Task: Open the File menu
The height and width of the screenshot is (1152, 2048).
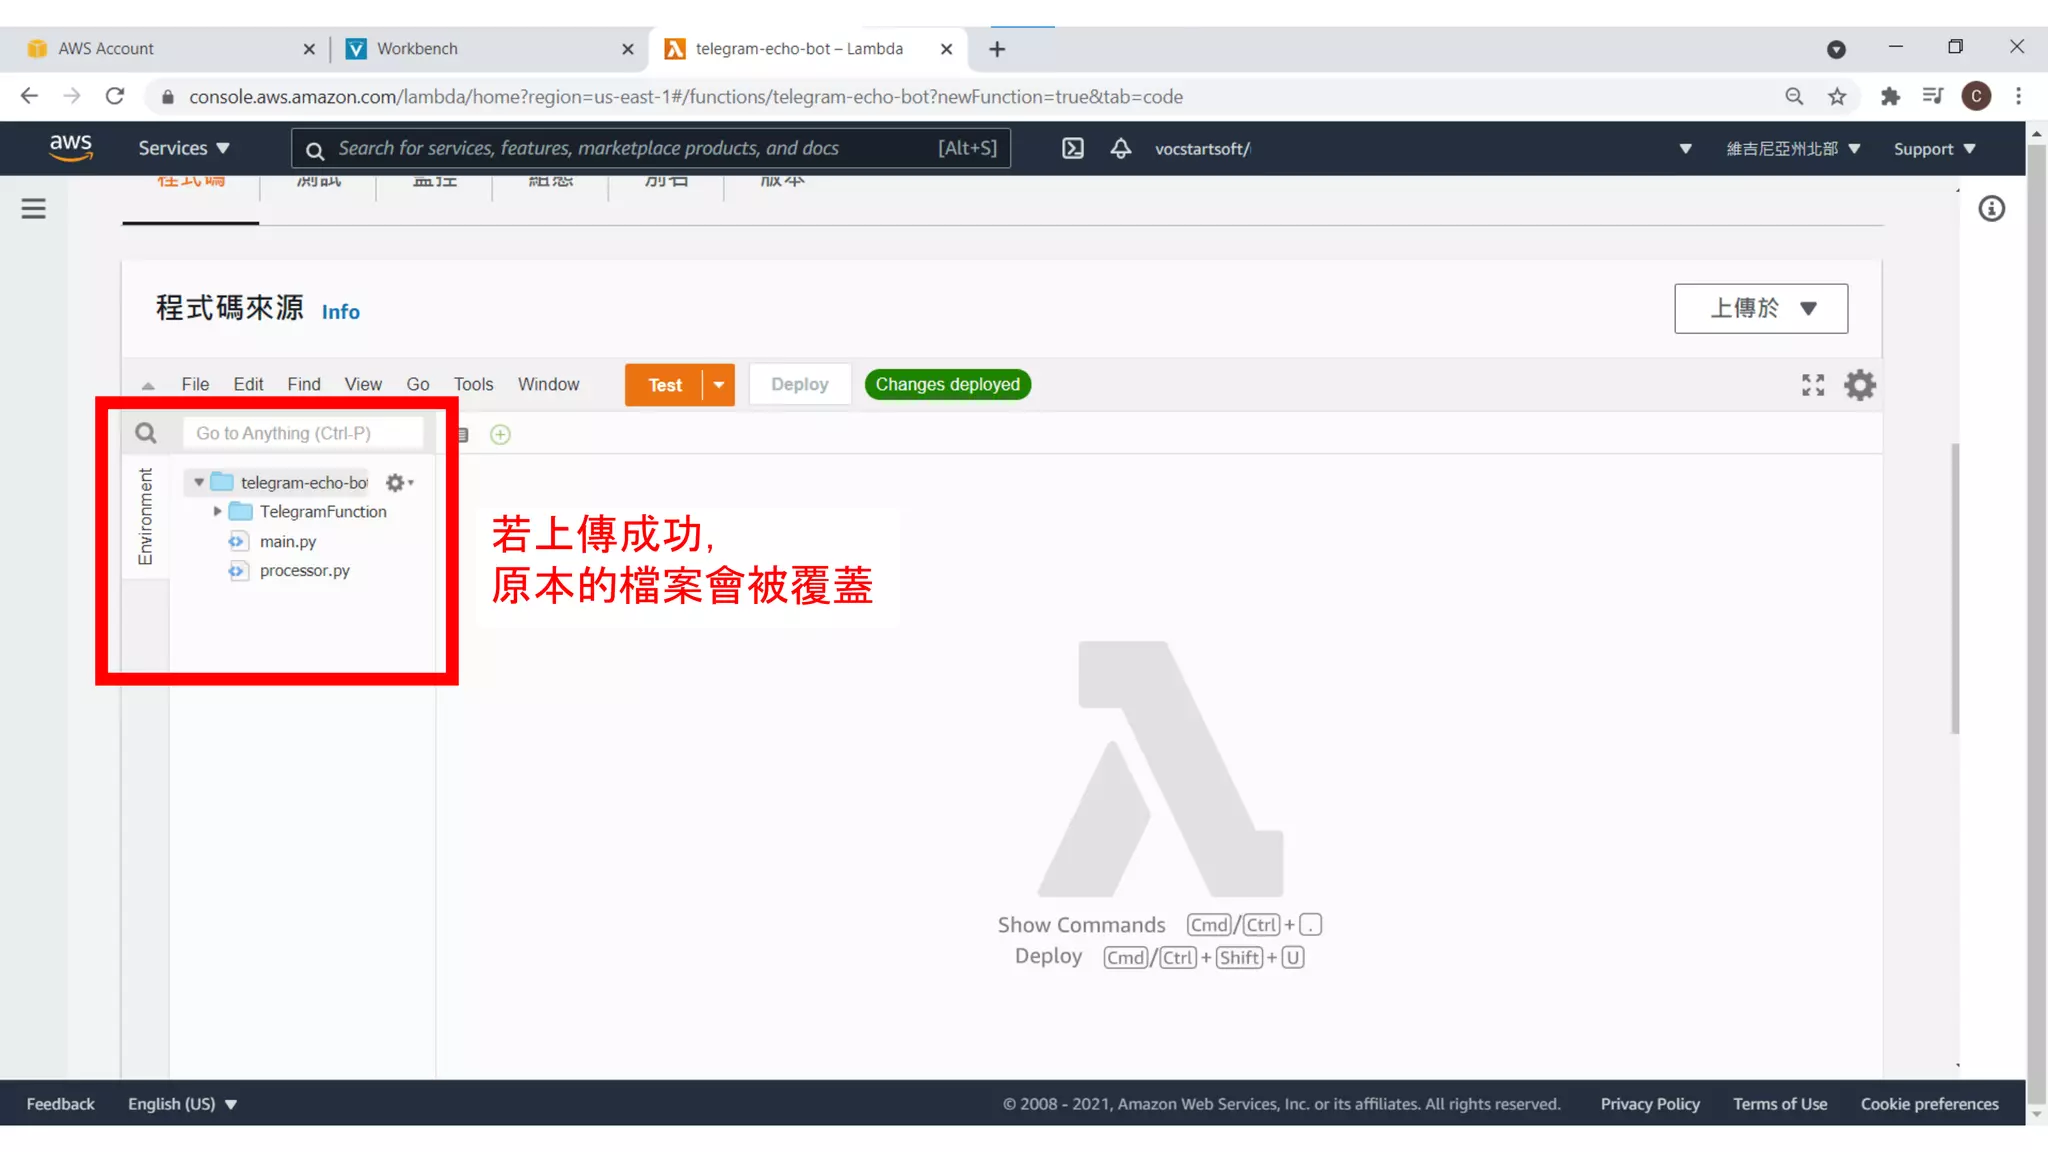Action: tap(195, 384)
